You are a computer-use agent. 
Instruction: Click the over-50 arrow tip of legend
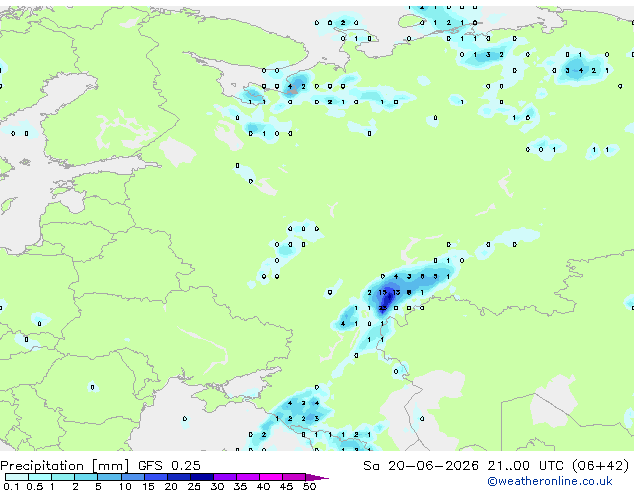point(317,477)
